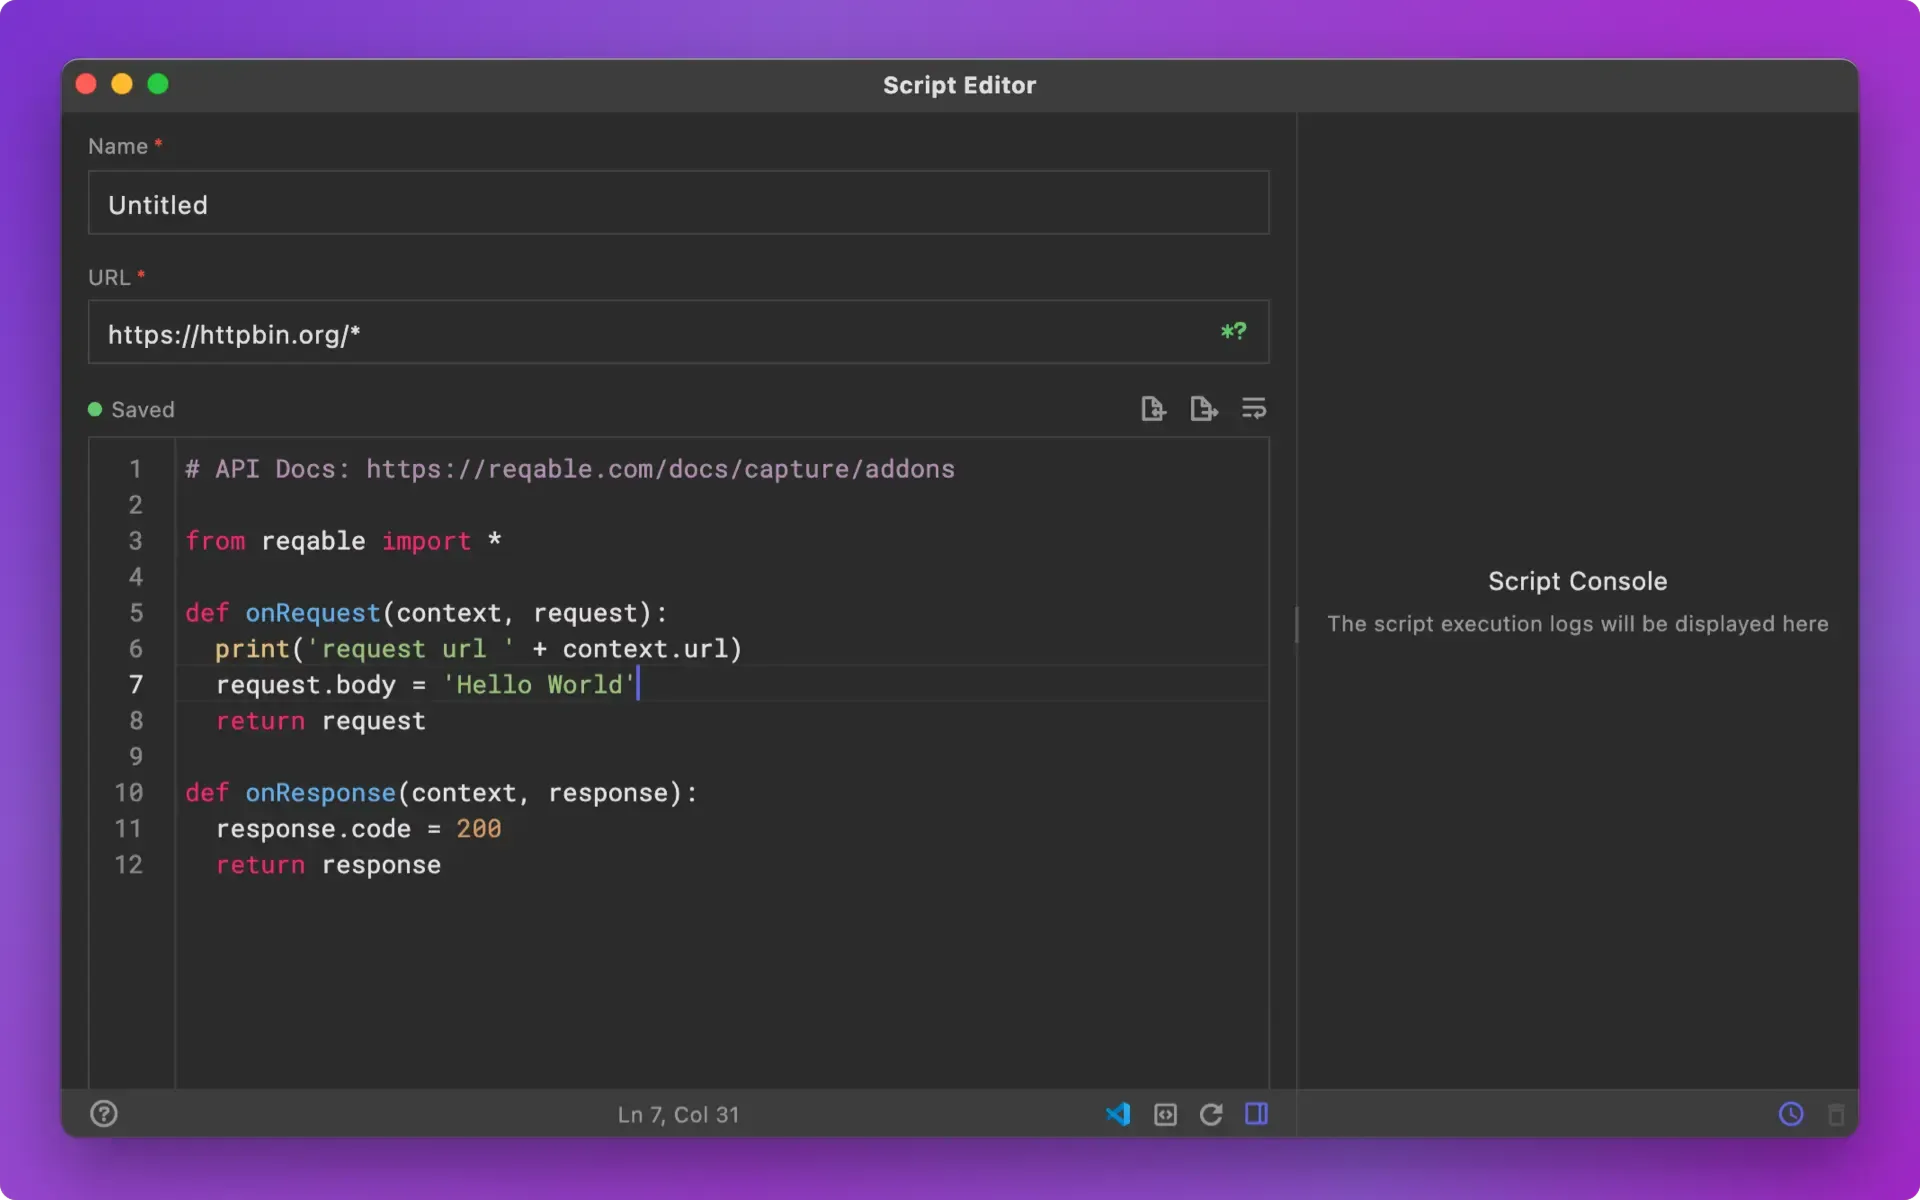Image resolution: width=1920 pixels, height=1200 pixels.
Task: Click the panel divider handle beside console
Action: (x=1297, y=625)
